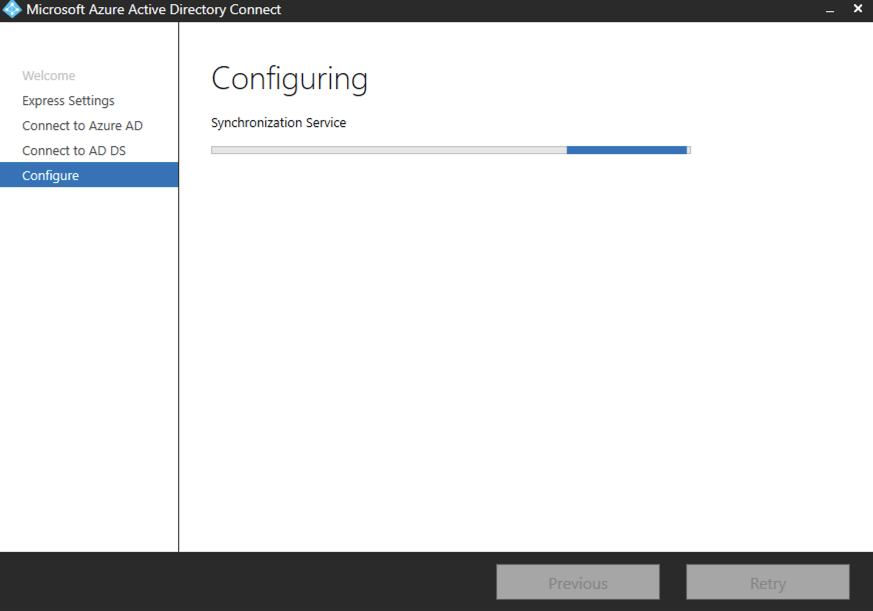873x611 pixels.
Task: Click the Synchronization Service status label
Action: [278, 123]
